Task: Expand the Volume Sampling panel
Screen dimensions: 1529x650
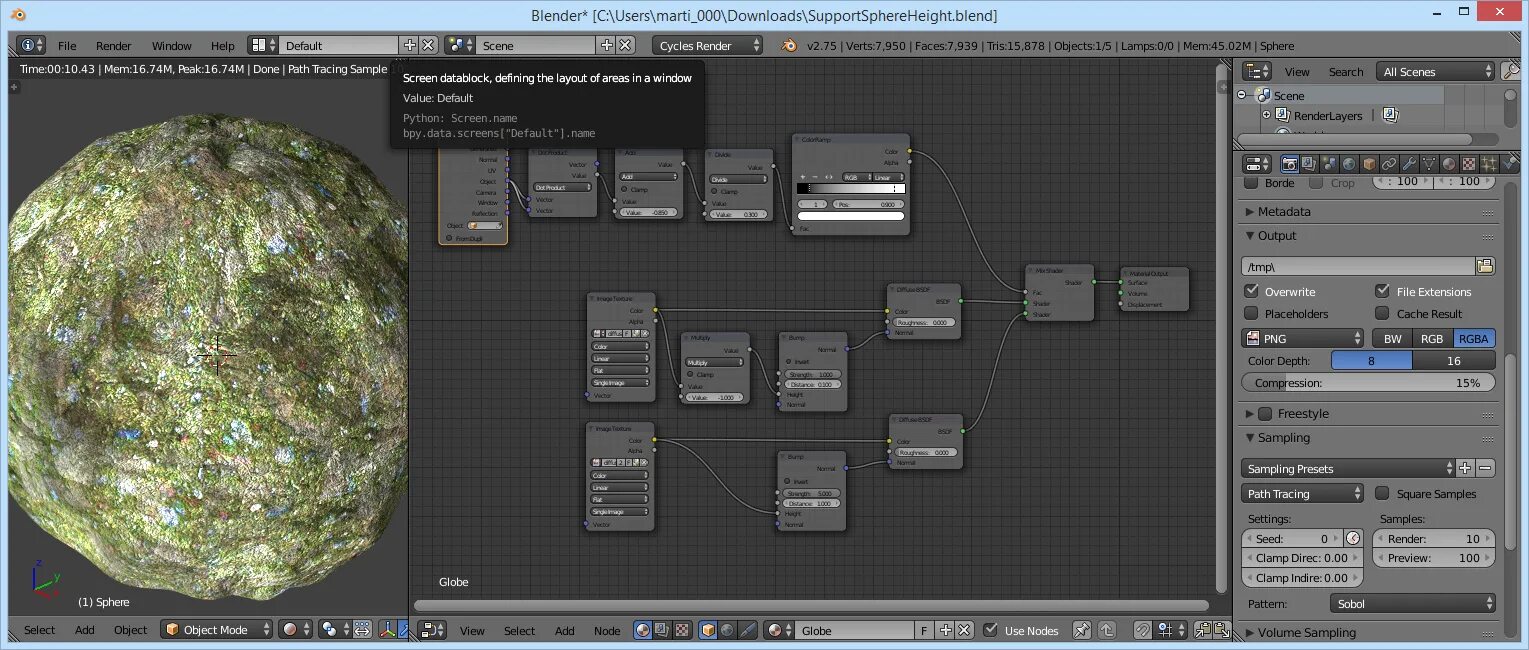Action: click(1250, 632)
